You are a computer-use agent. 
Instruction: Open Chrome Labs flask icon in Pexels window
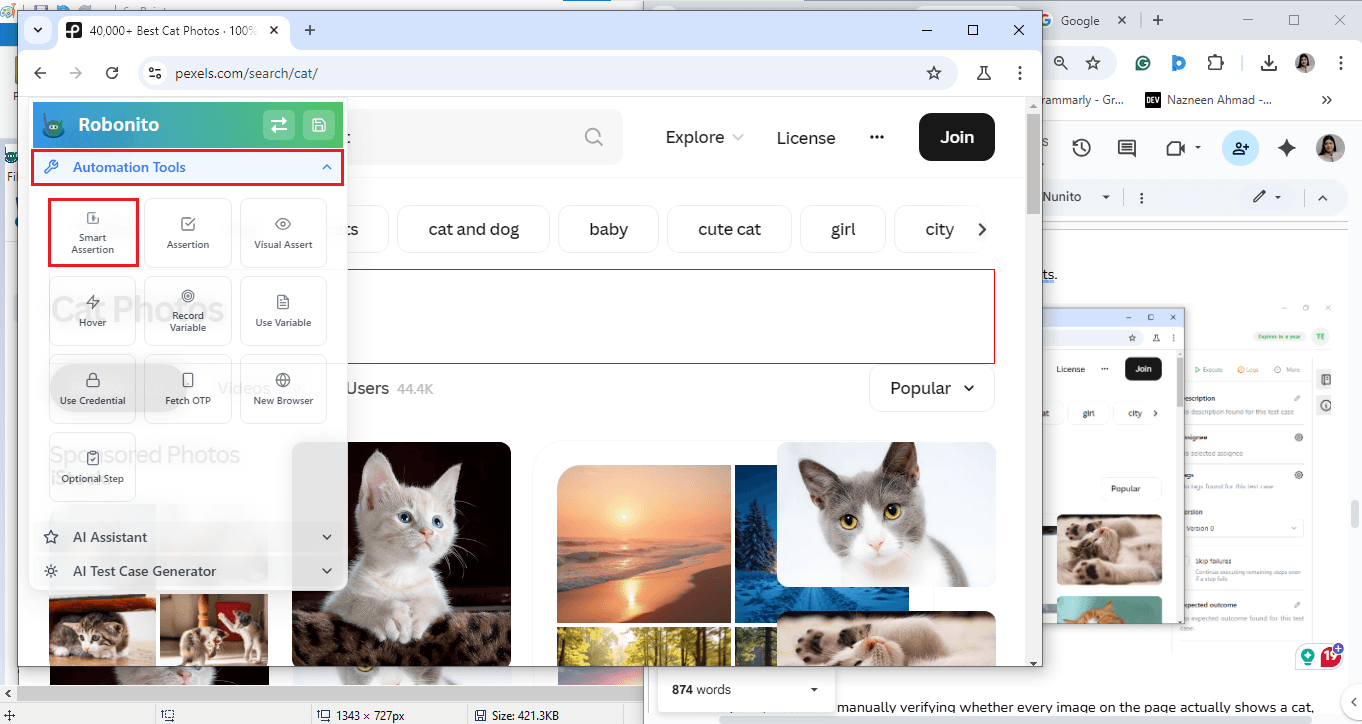coord(984,73)
